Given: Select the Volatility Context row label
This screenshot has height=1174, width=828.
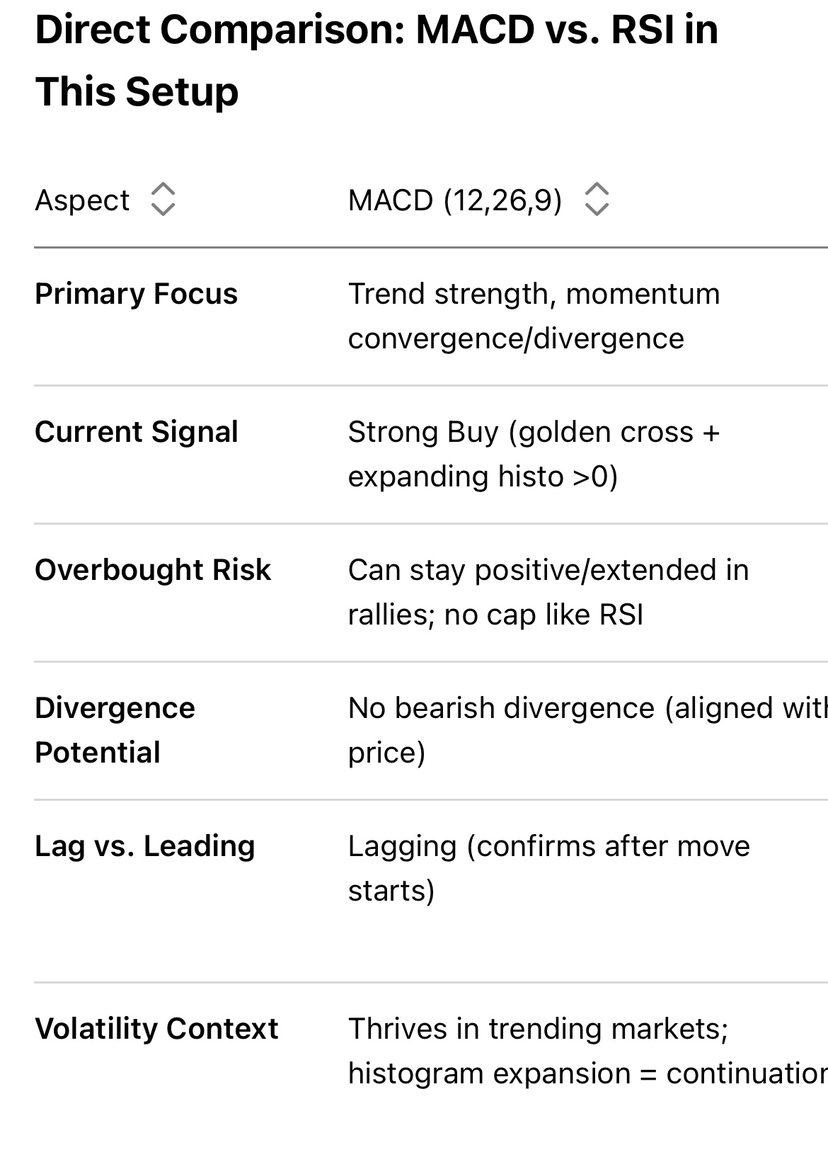Looking at the screenshot, I should [x=156, y=1029].
